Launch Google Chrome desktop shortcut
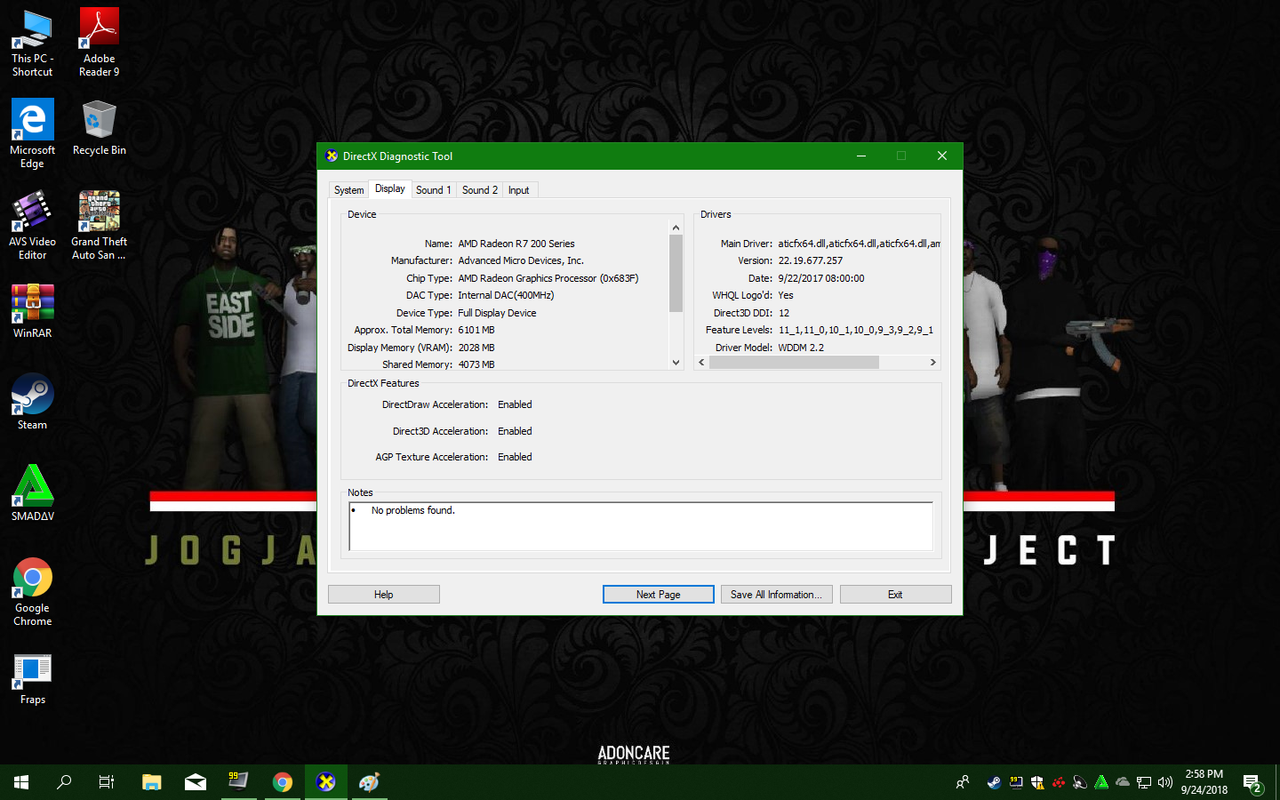1280x800 pixels. point(32,592)
